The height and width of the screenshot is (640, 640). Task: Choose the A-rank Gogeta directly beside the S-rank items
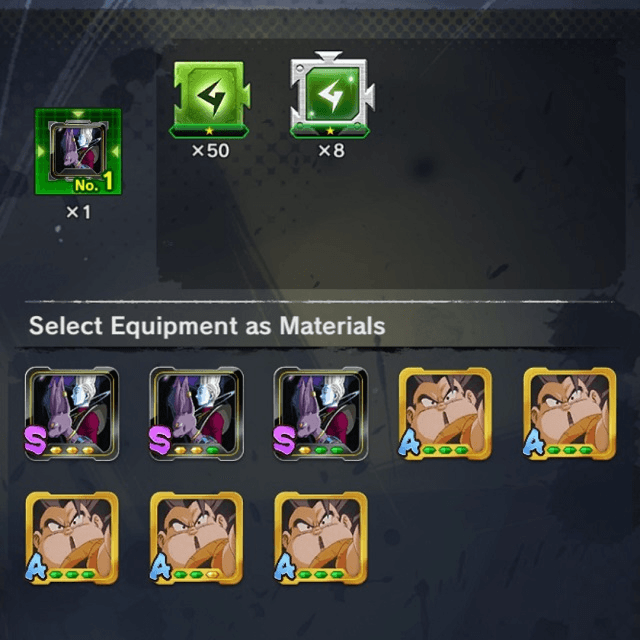[445, 413]
